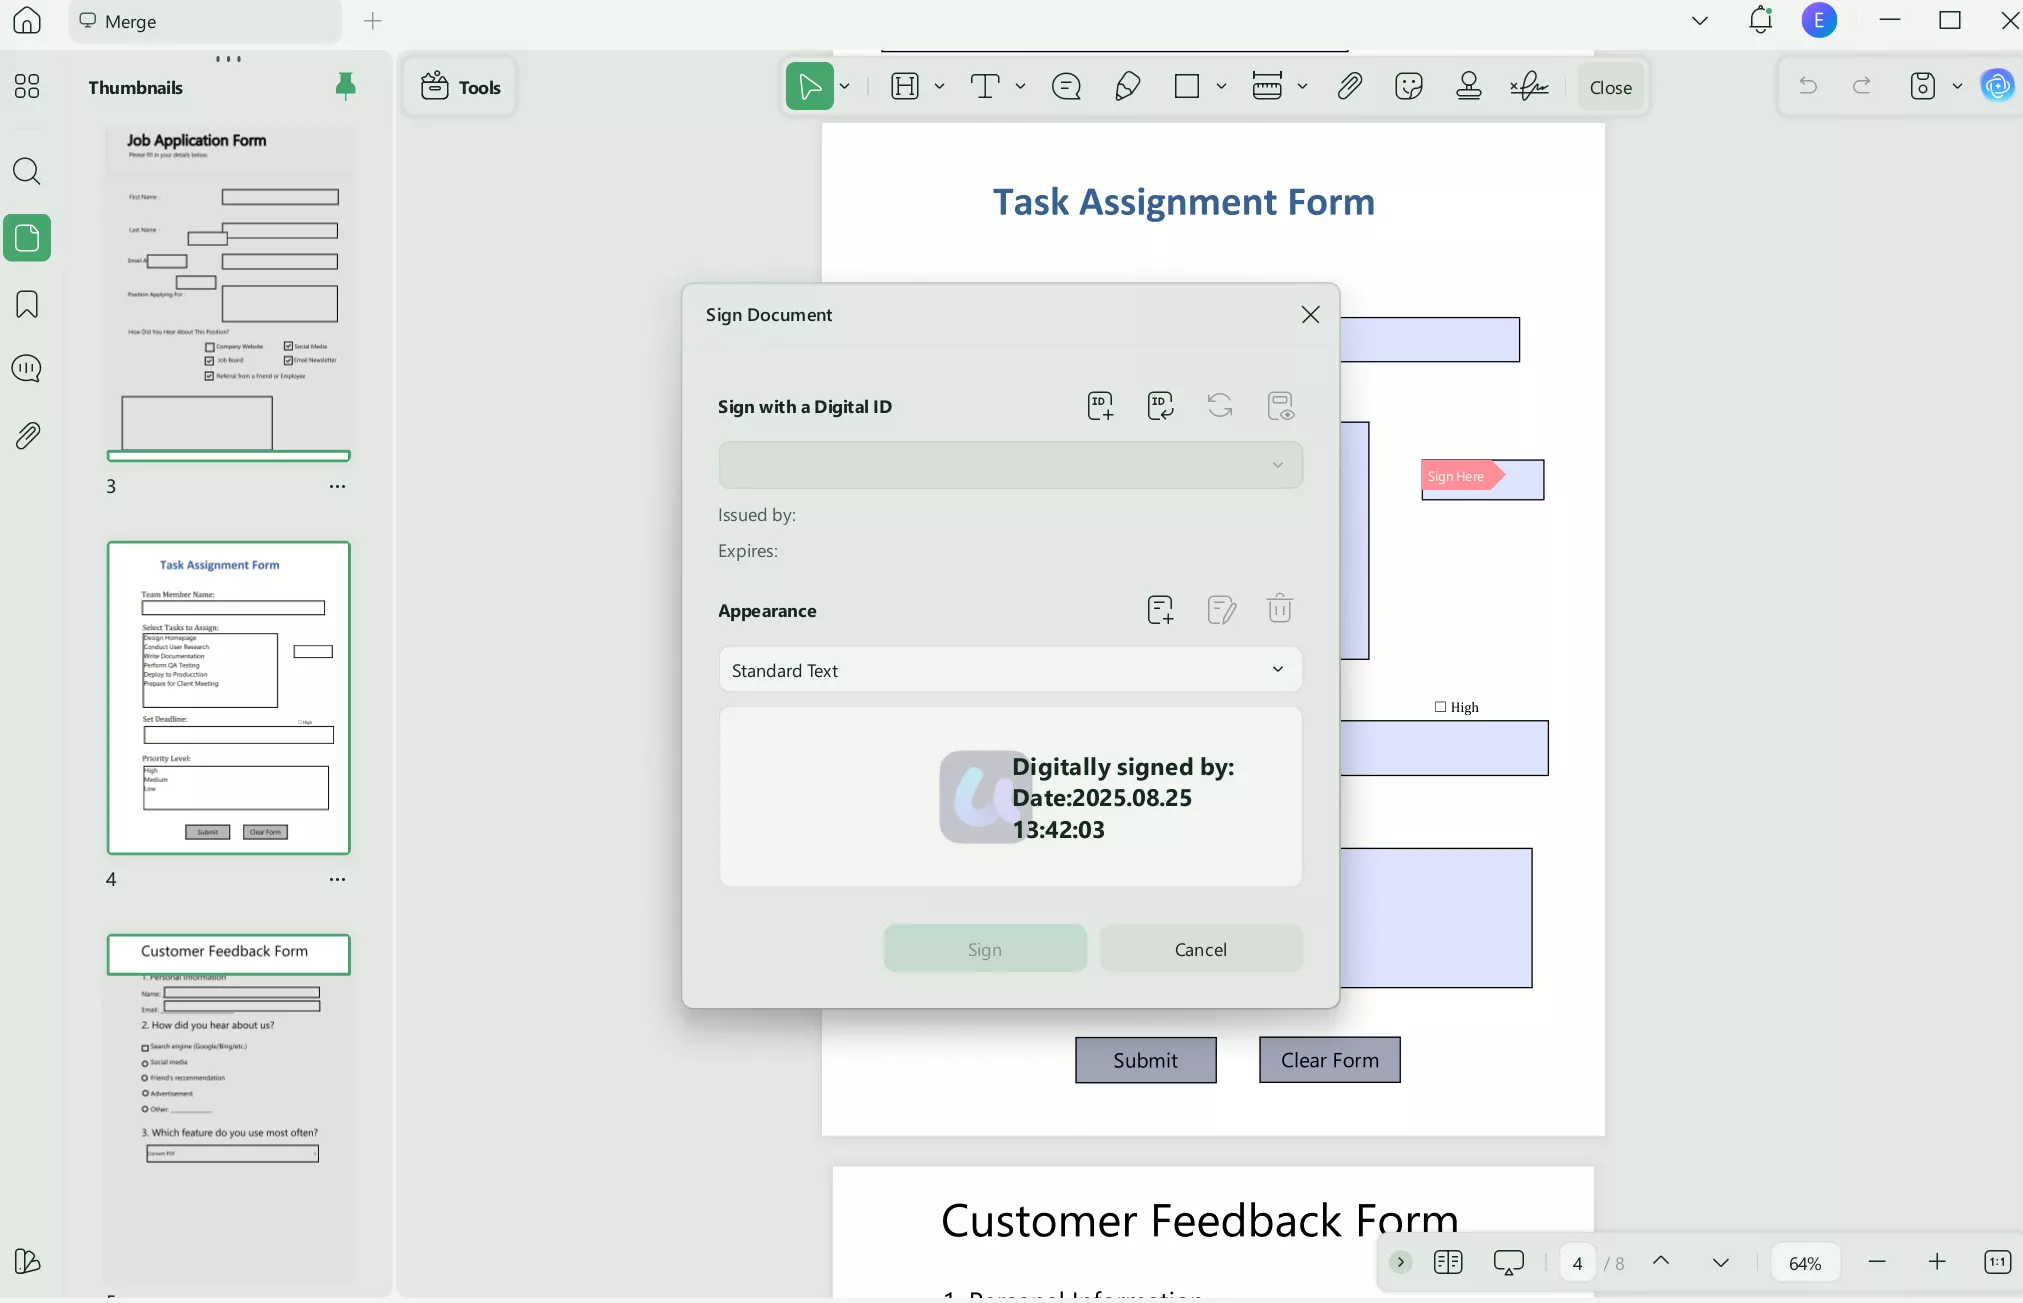2023x1303 pixels.
Task: Set actual size 1:1 zoom
Action: (x=1997, y=1262)
